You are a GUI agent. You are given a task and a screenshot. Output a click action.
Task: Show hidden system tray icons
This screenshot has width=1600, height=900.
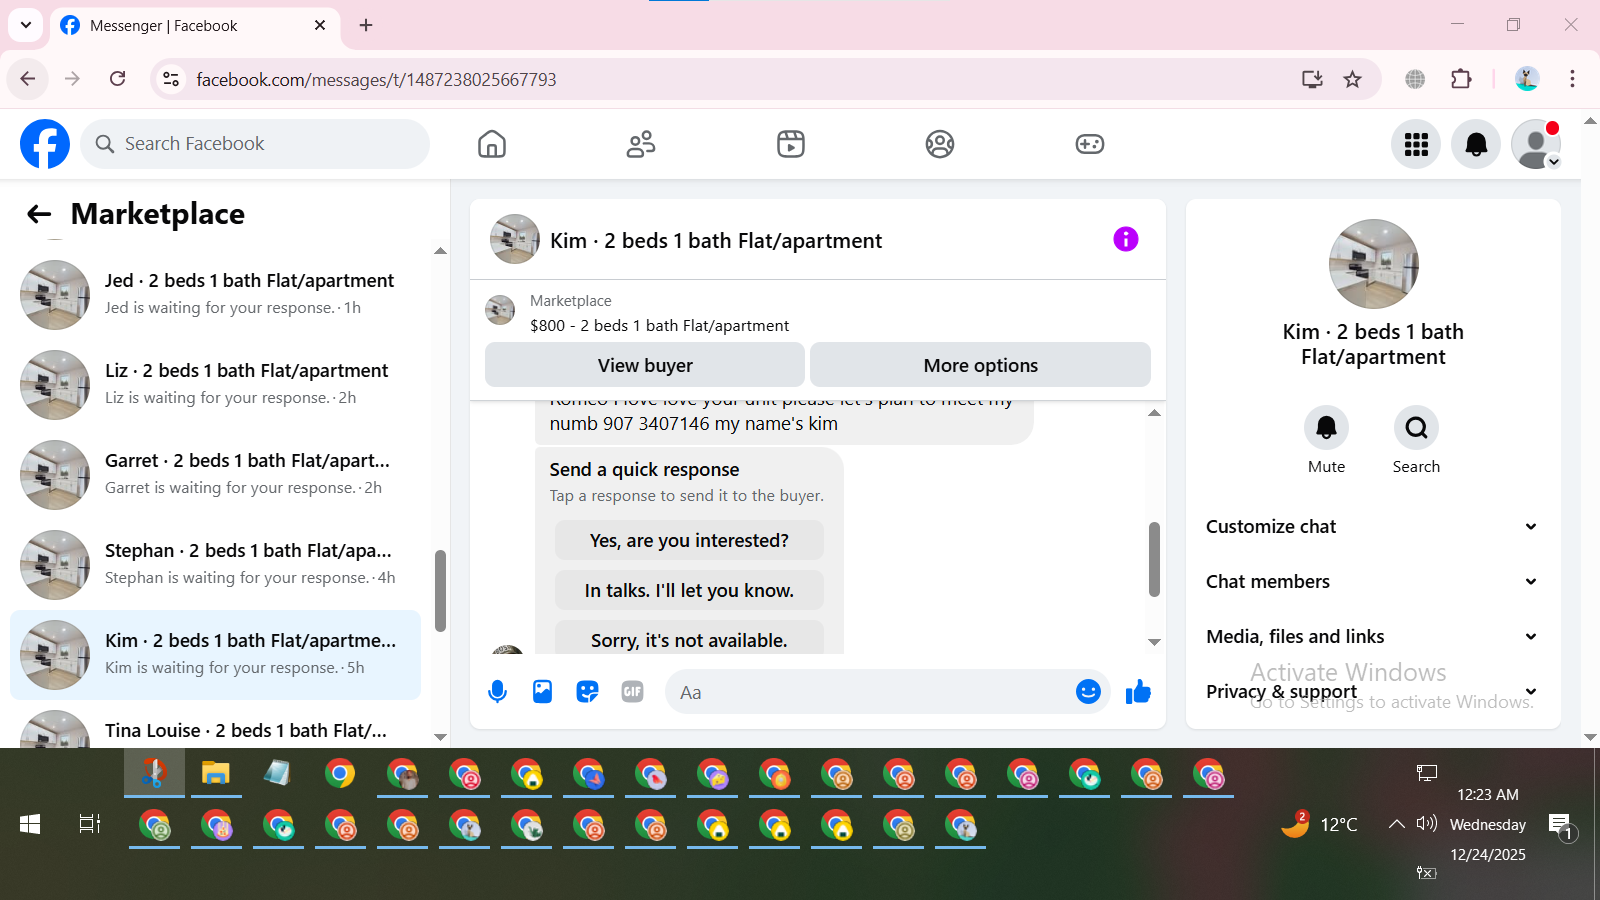pyautogui.click(x=1396, y=824)
